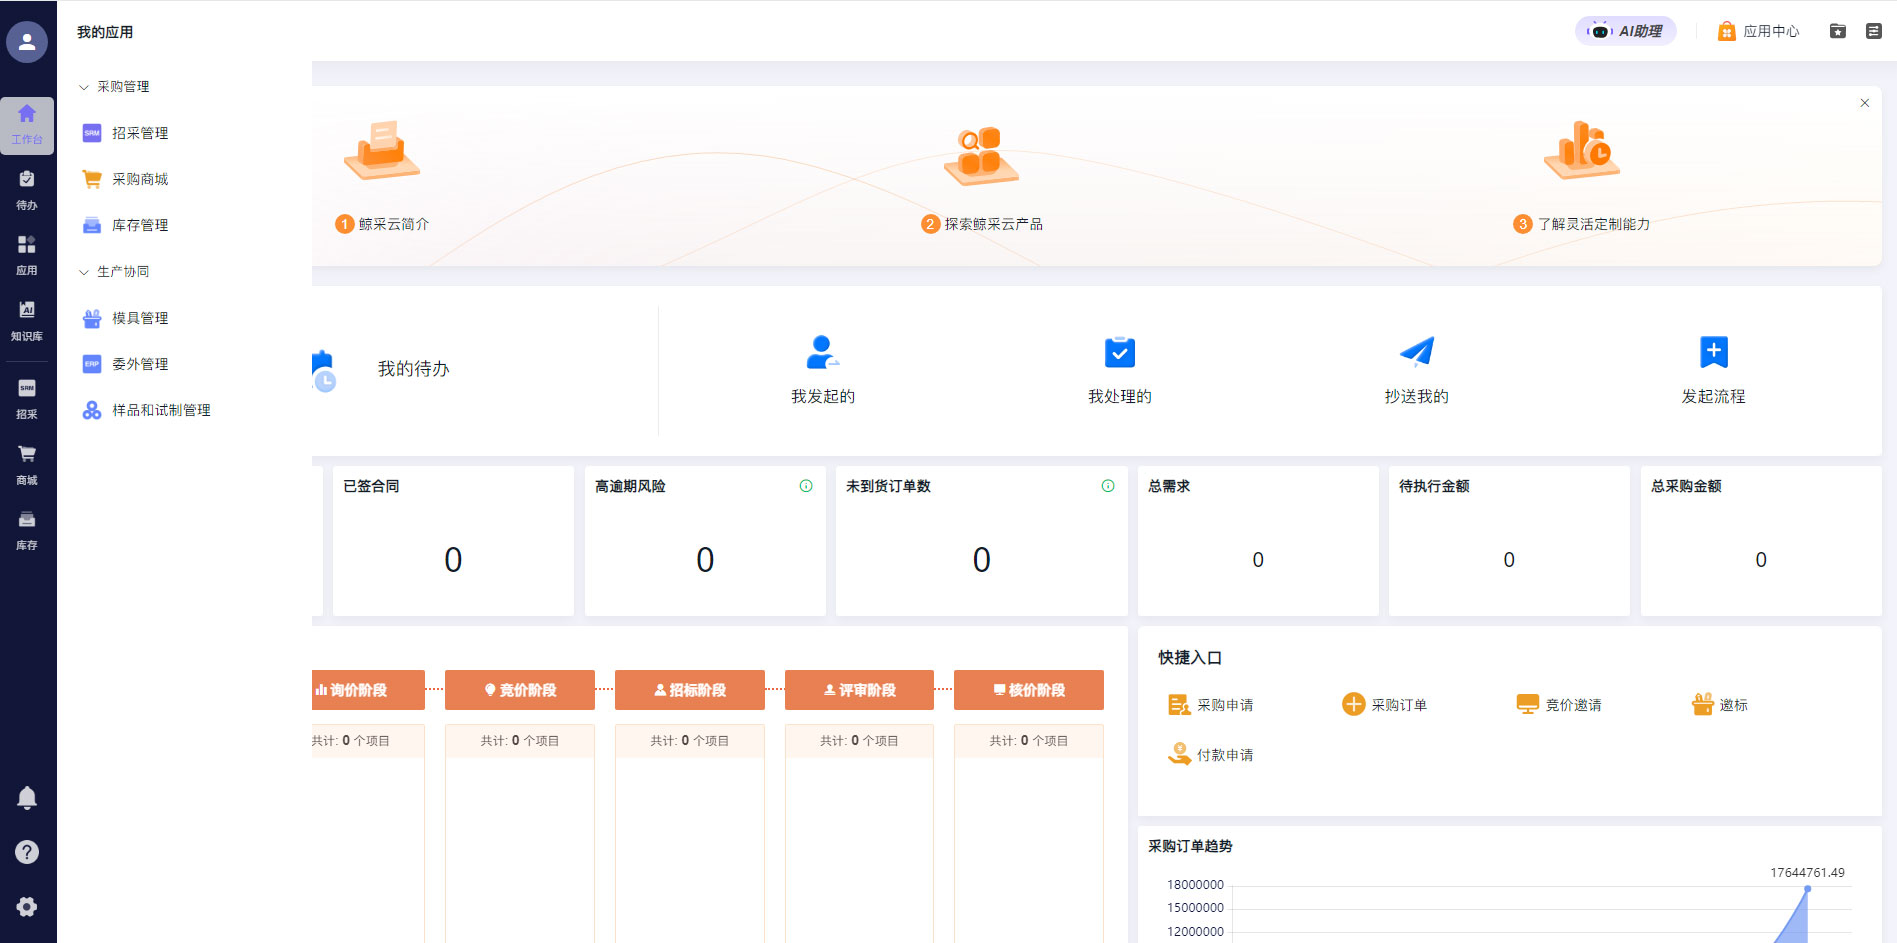The height and width of the screenshot is (943, 1897).
Task: Open settings gear in sidebar
Action: pyautogui.click(x=27, y=907)
